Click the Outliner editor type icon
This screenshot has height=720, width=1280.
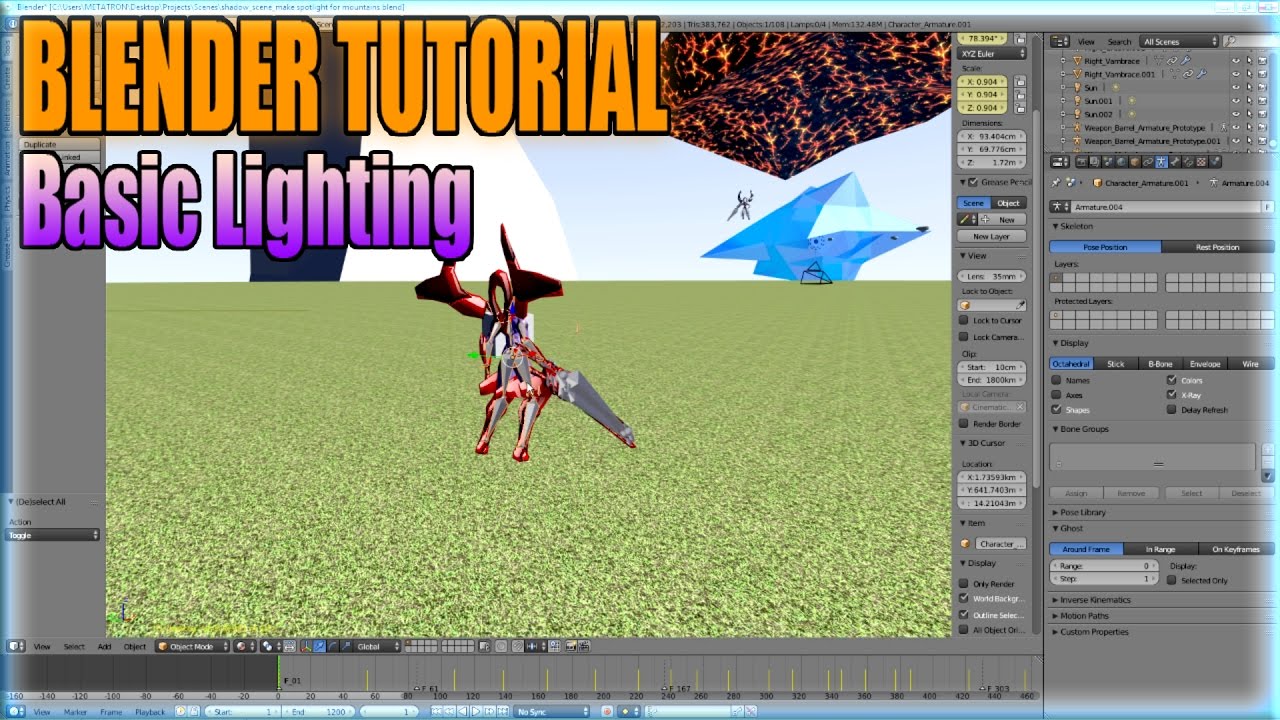click(x=1060, y=42)
